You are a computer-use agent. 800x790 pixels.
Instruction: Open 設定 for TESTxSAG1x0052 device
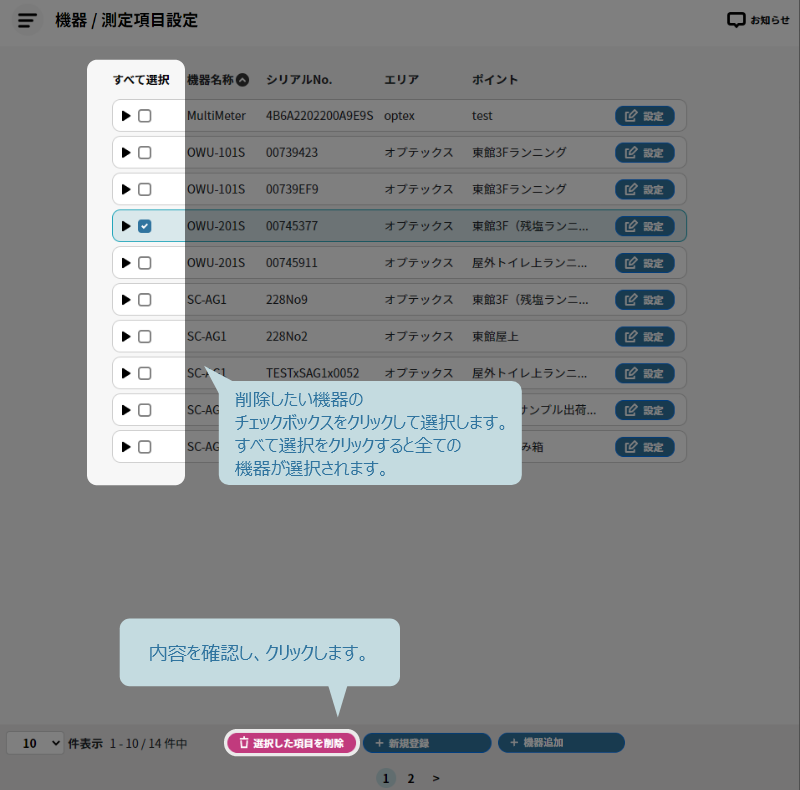pyautogui.click(x=644, y=373)
